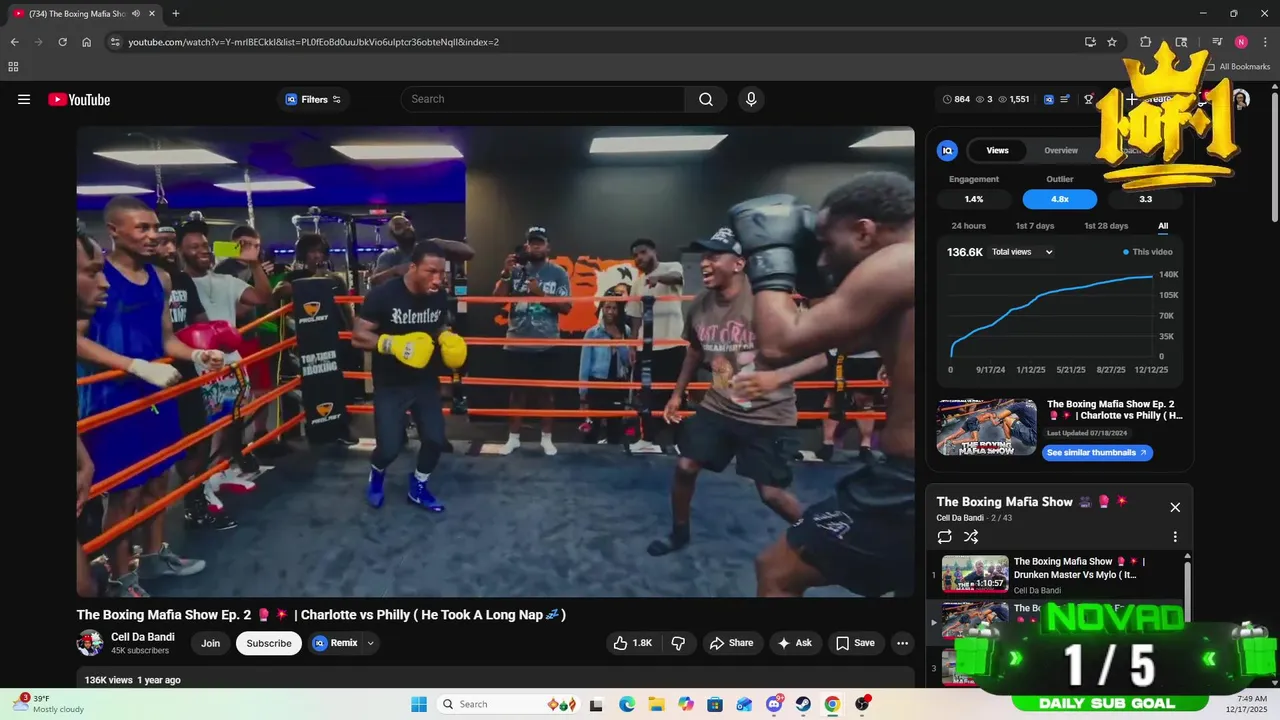Play Drunken Master Vs Mylo playlist video
The height and width of the screenshot is (720, 1280).
(x=1055, y=575)
